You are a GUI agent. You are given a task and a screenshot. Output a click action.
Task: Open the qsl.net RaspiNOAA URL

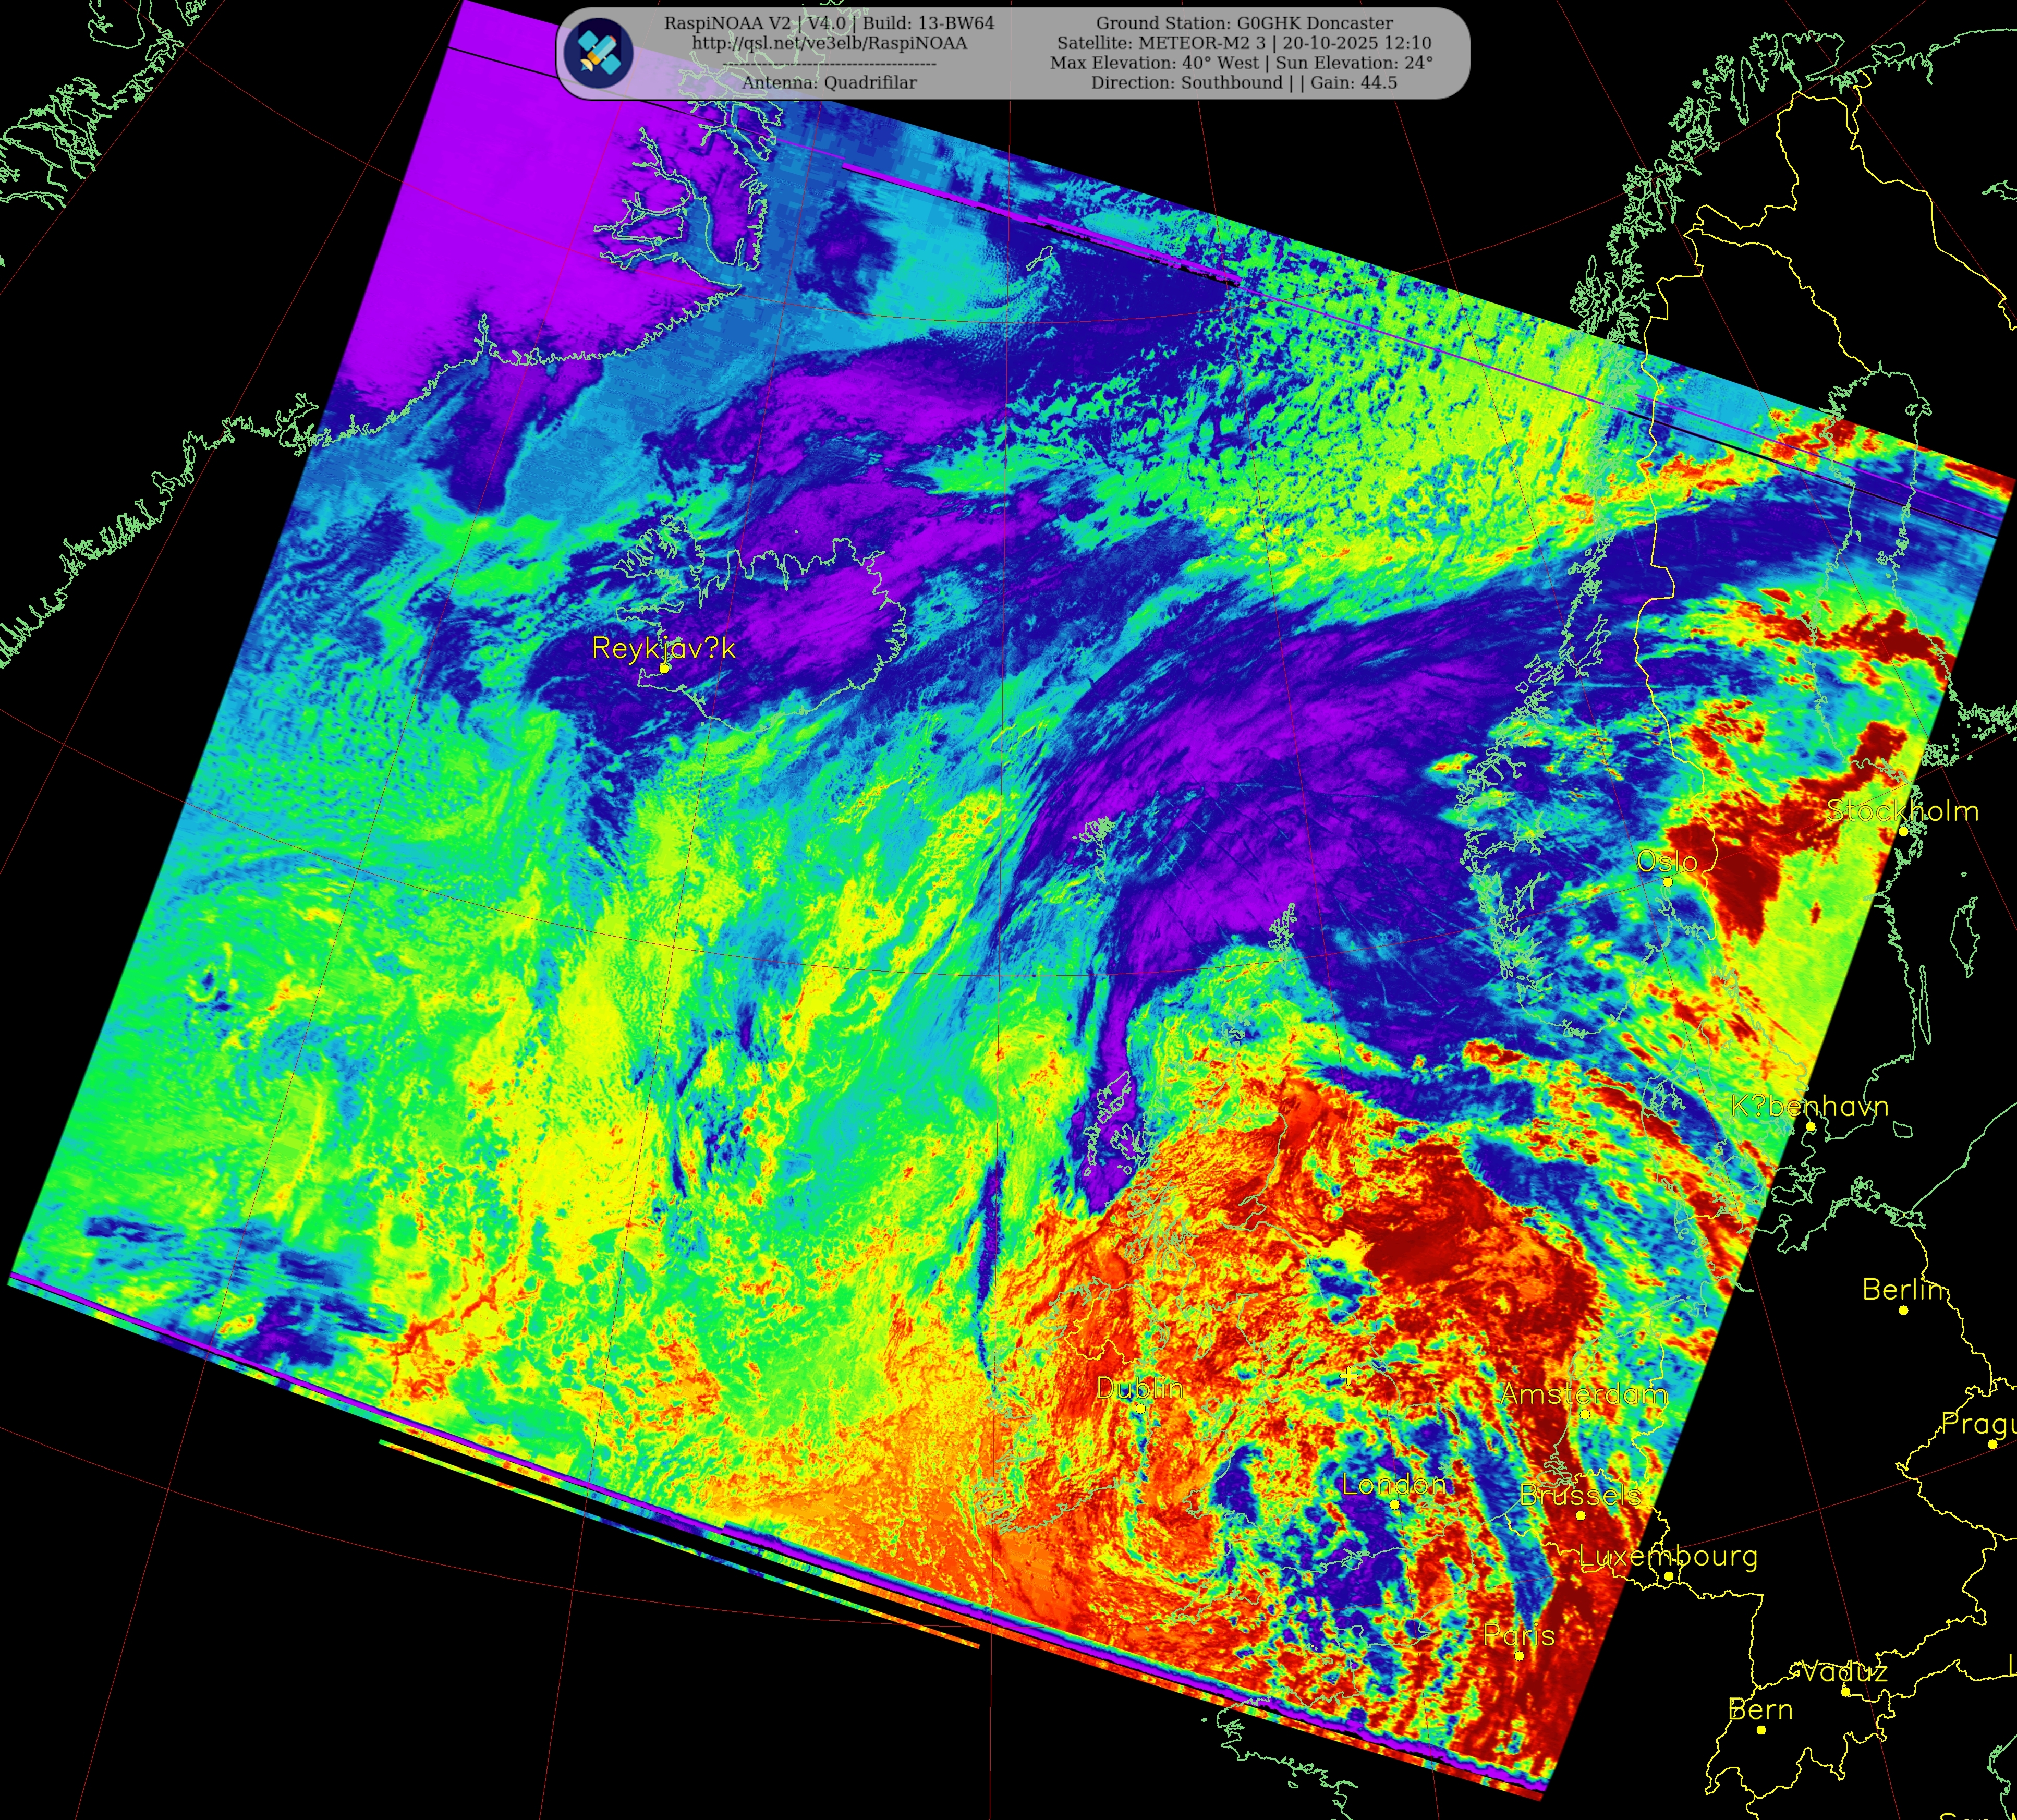click(x=829, y=43)
